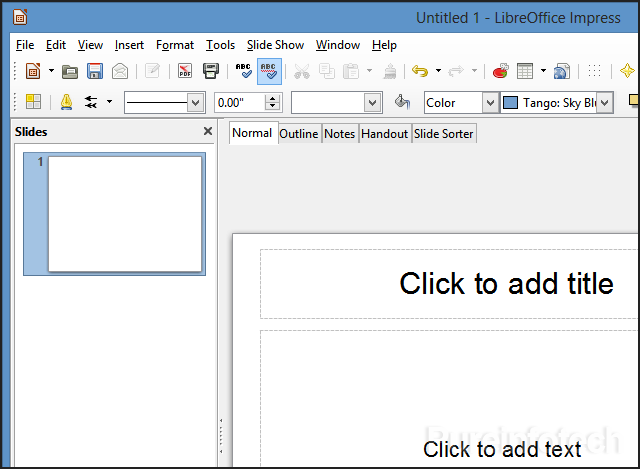Insert a Table using the table icon
This screenshot has height=469, width=640.
tap(525, 71)
